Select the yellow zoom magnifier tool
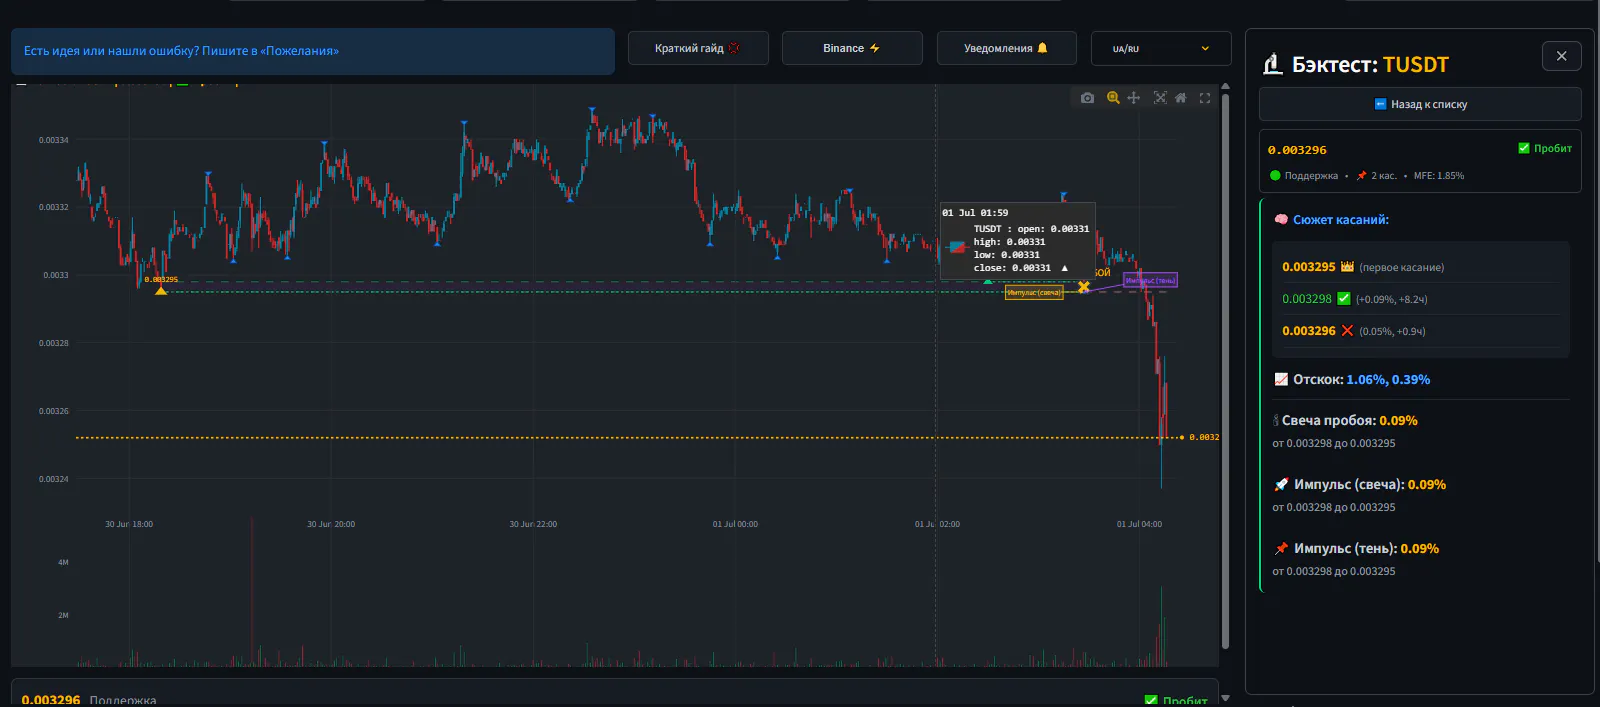Screen dimensions: 1600x707 (x=1113, y=98)
